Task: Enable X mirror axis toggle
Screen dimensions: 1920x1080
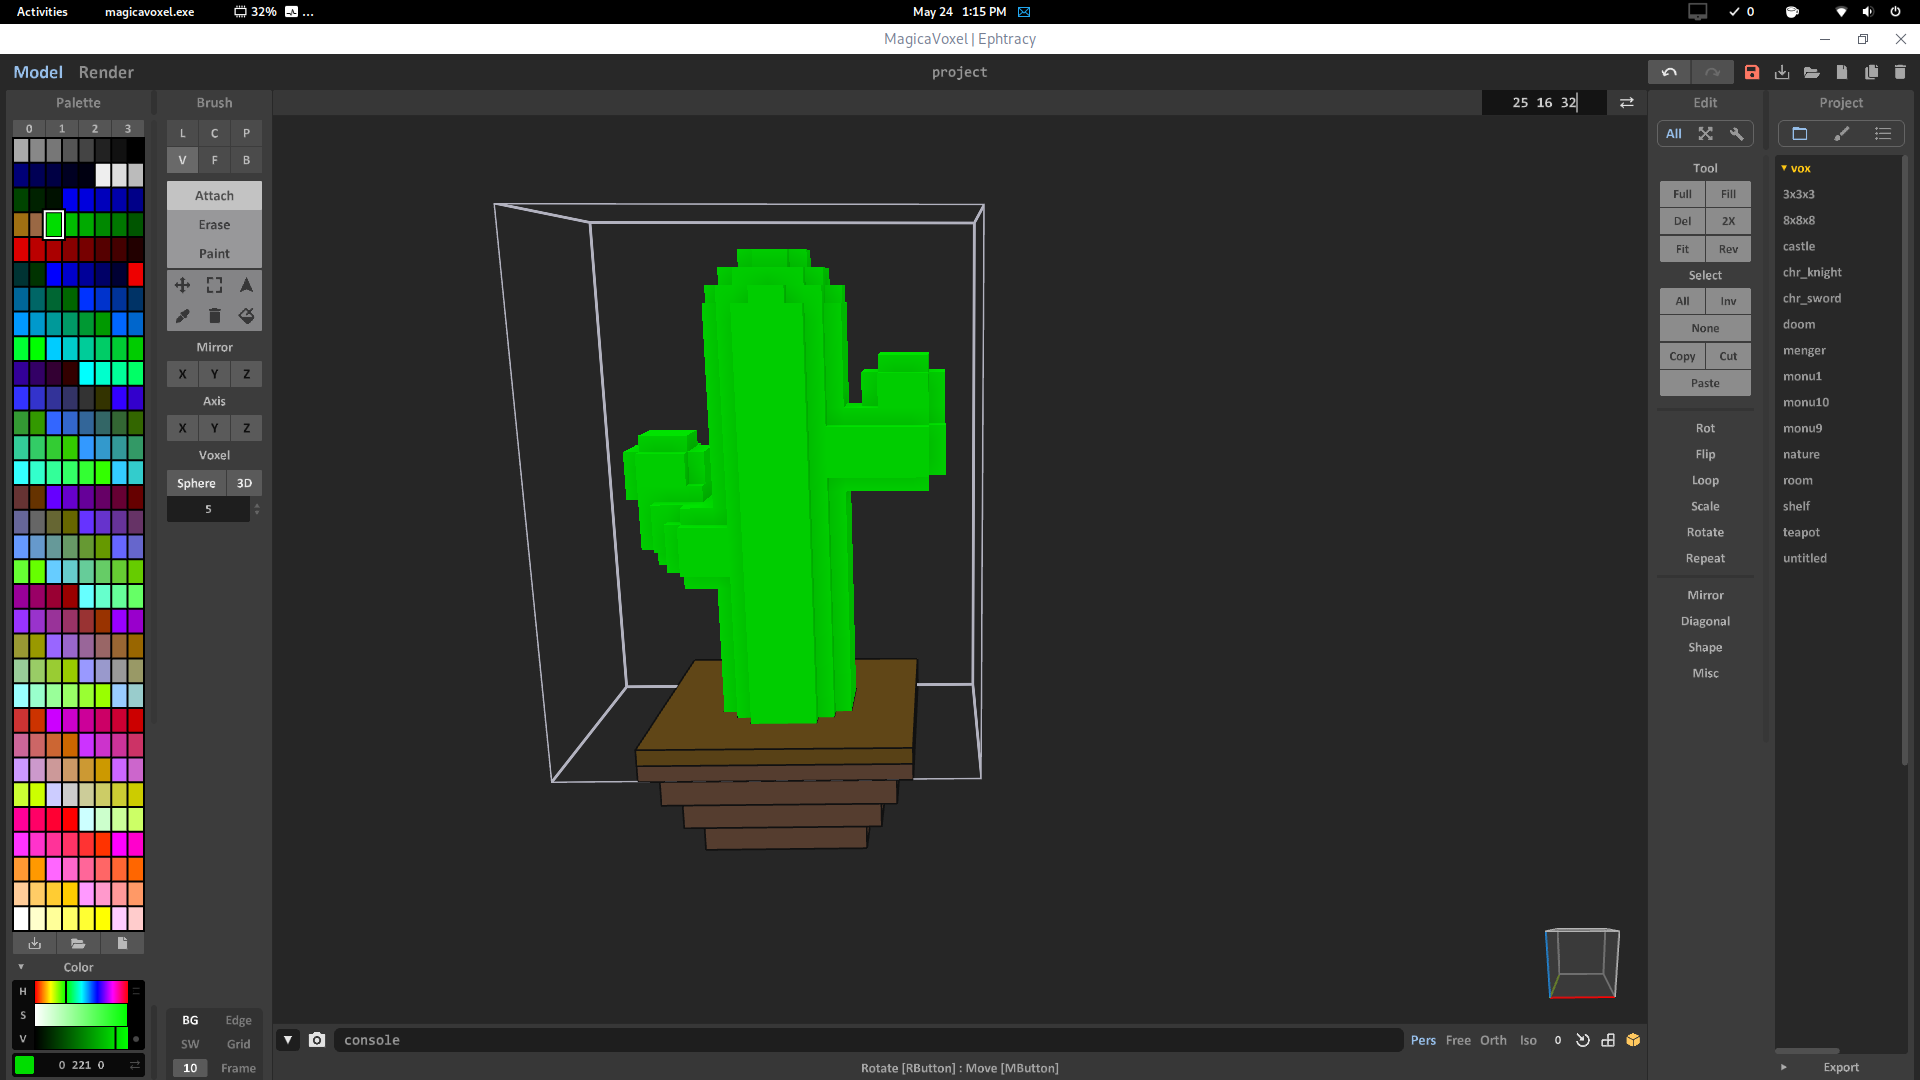Action: (182, 375)
